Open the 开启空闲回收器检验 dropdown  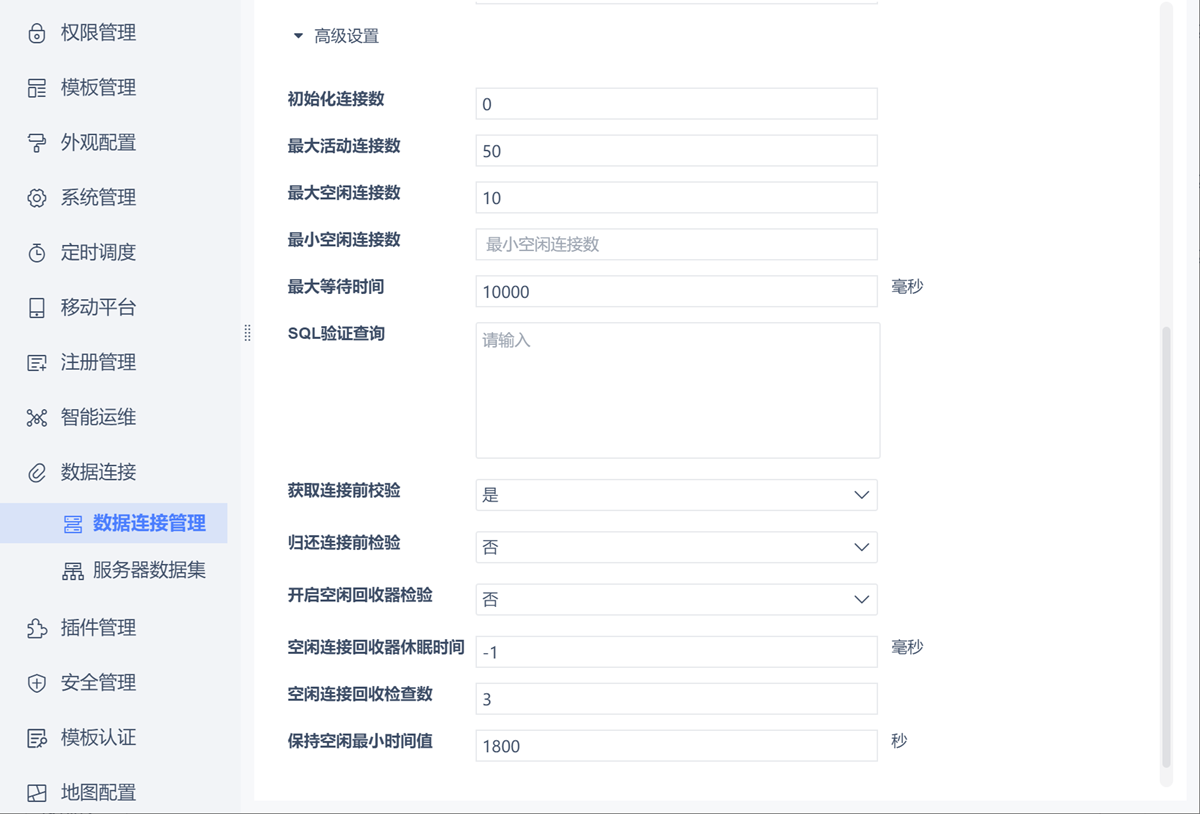[676, 599]
